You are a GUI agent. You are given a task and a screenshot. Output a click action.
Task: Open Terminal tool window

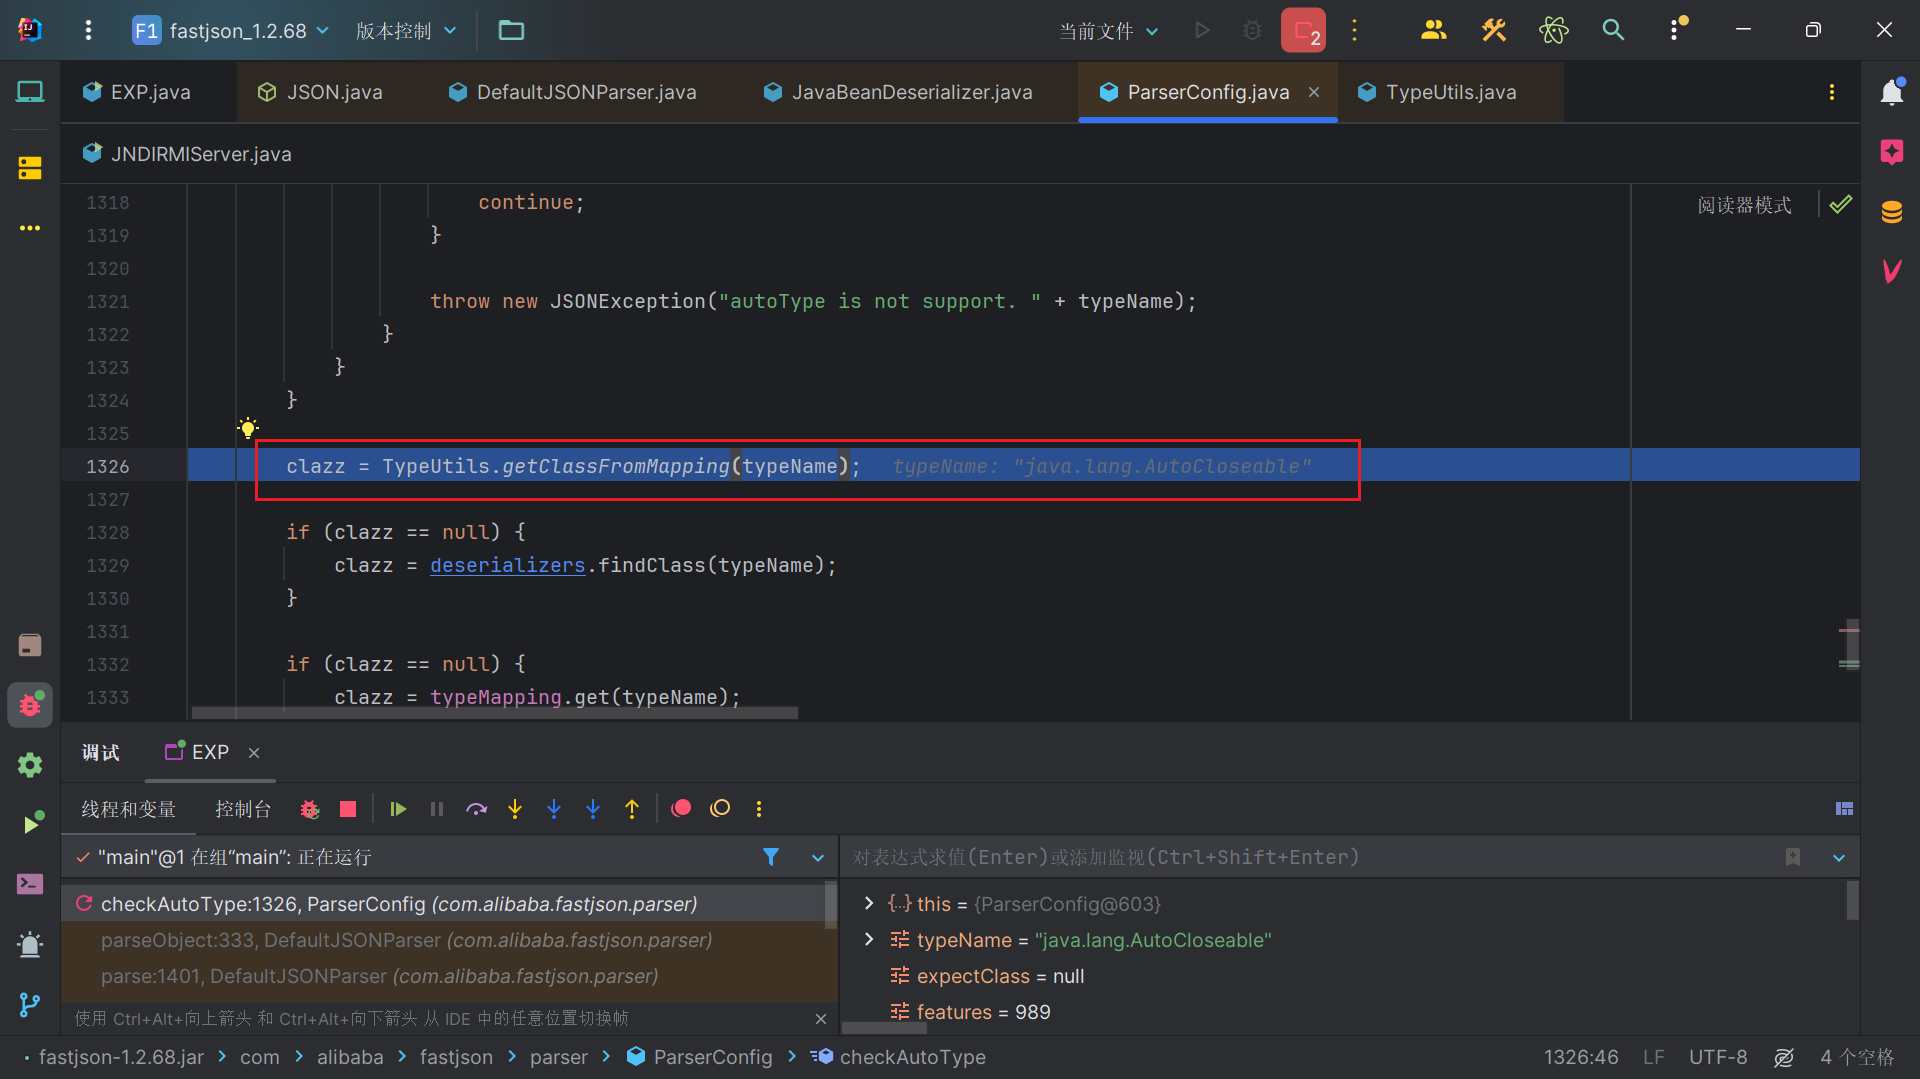coord(30,884)
